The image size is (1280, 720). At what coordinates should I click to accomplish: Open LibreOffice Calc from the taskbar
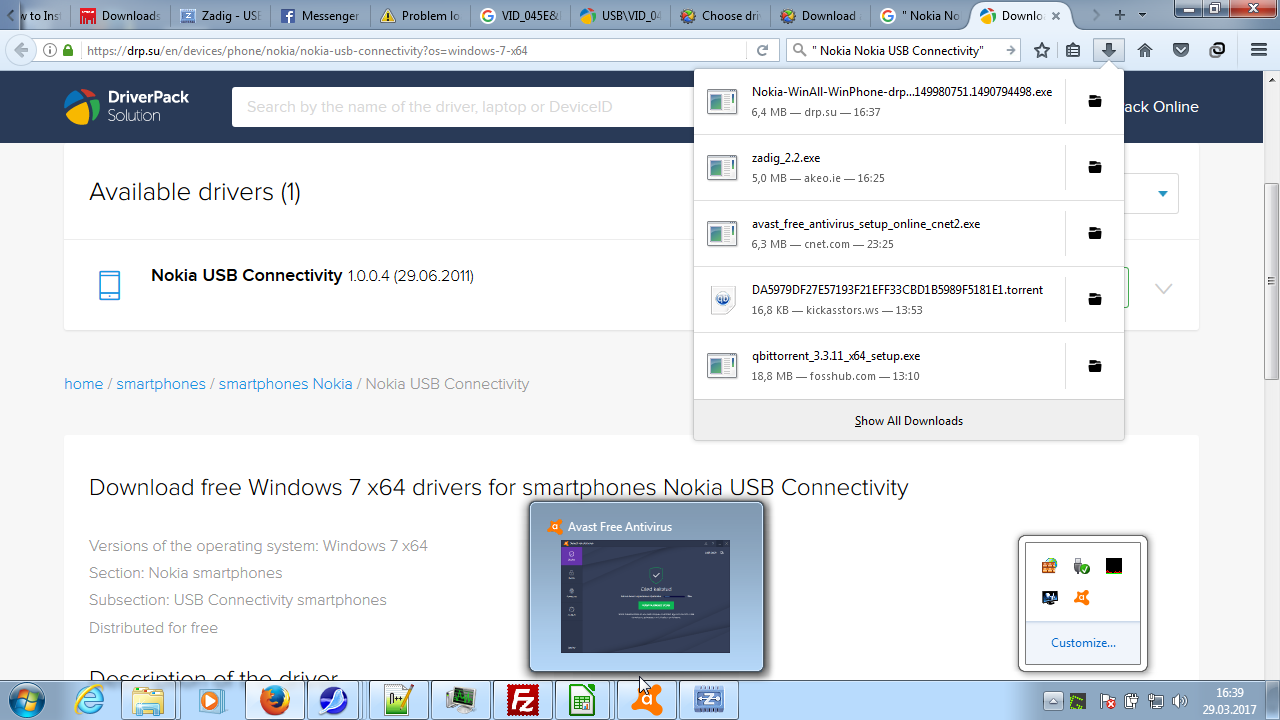coord(583,700)
